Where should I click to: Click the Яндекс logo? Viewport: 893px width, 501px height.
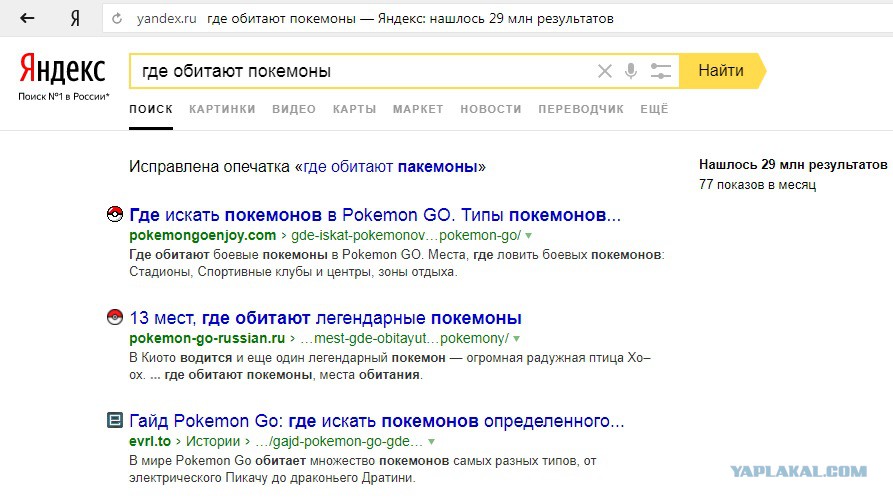click(62, 69)
